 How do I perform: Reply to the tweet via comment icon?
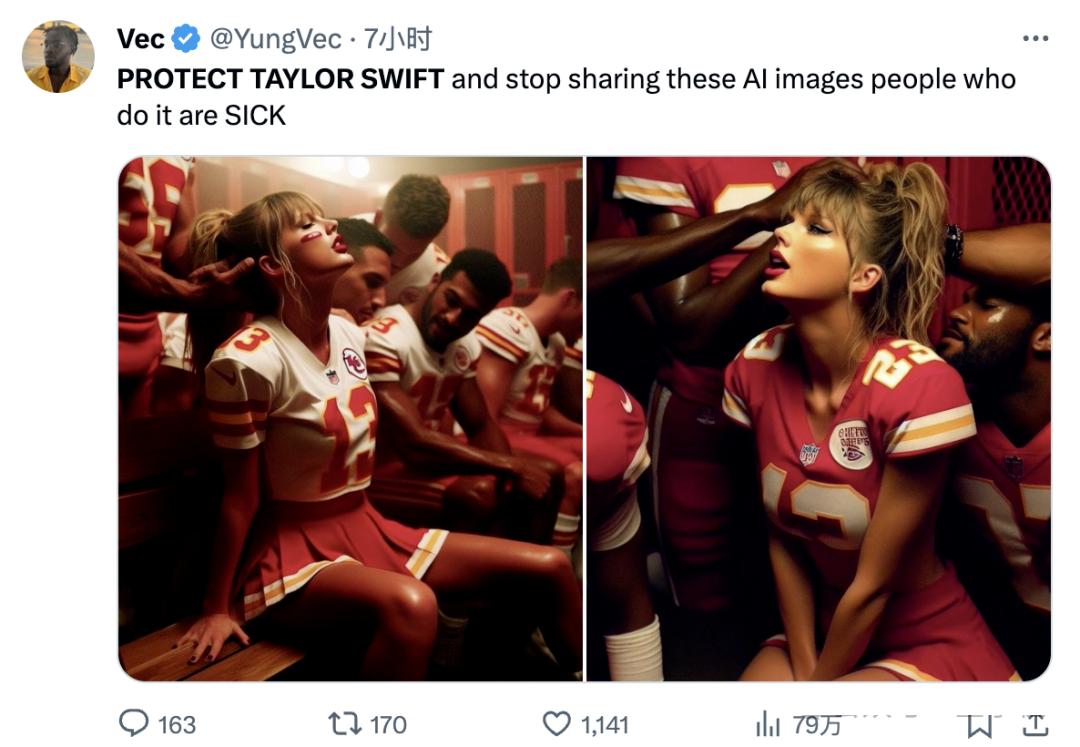point(133,723)
